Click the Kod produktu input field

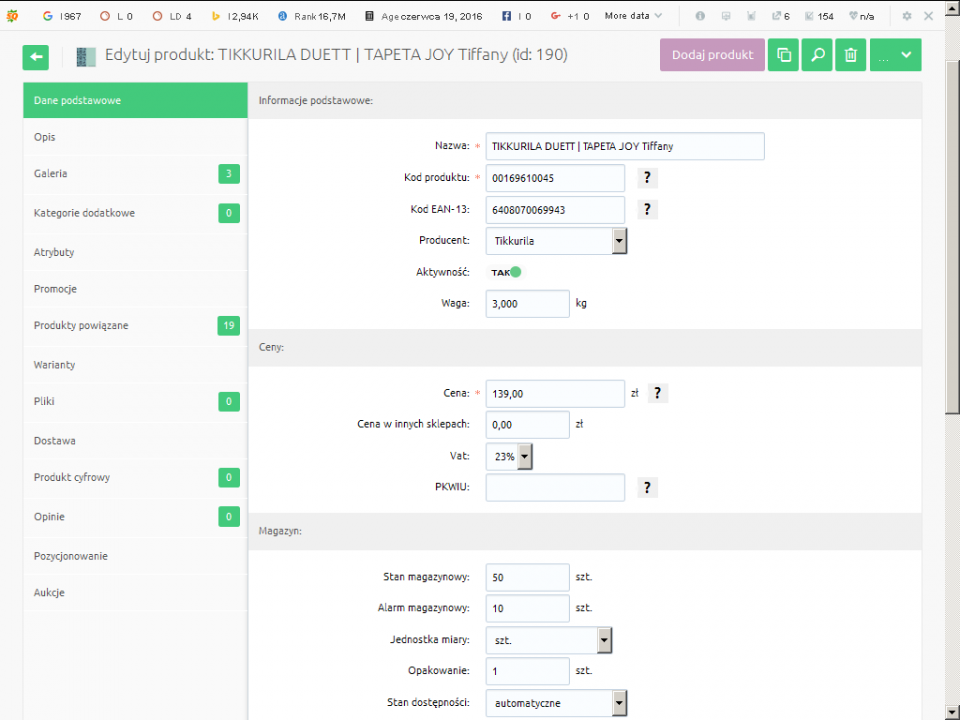(x=555, y=178)
